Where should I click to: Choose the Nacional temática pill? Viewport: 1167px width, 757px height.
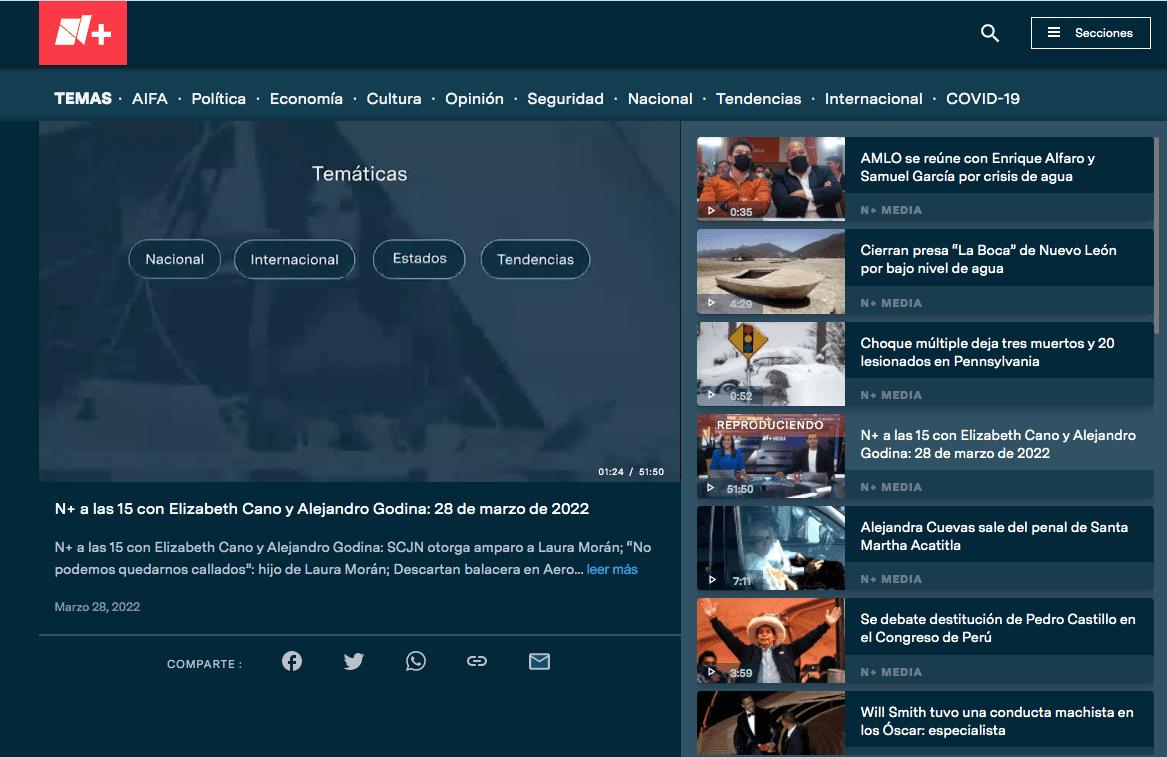(174, 259)
